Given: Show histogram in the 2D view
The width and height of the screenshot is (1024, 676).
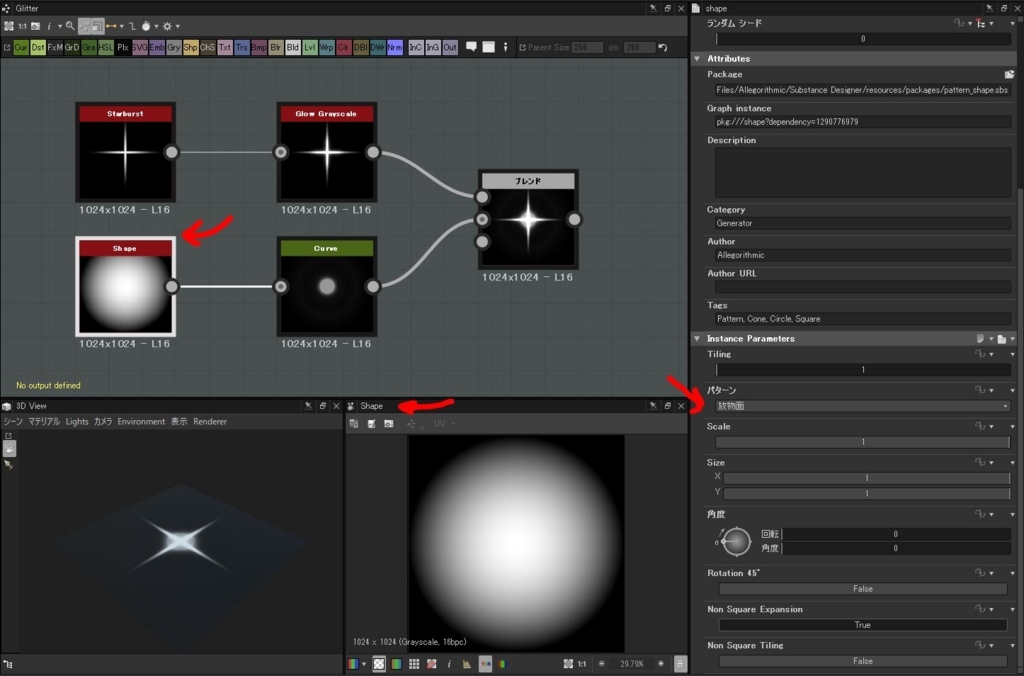Looking at the screenshot, I should coord(466,664).
